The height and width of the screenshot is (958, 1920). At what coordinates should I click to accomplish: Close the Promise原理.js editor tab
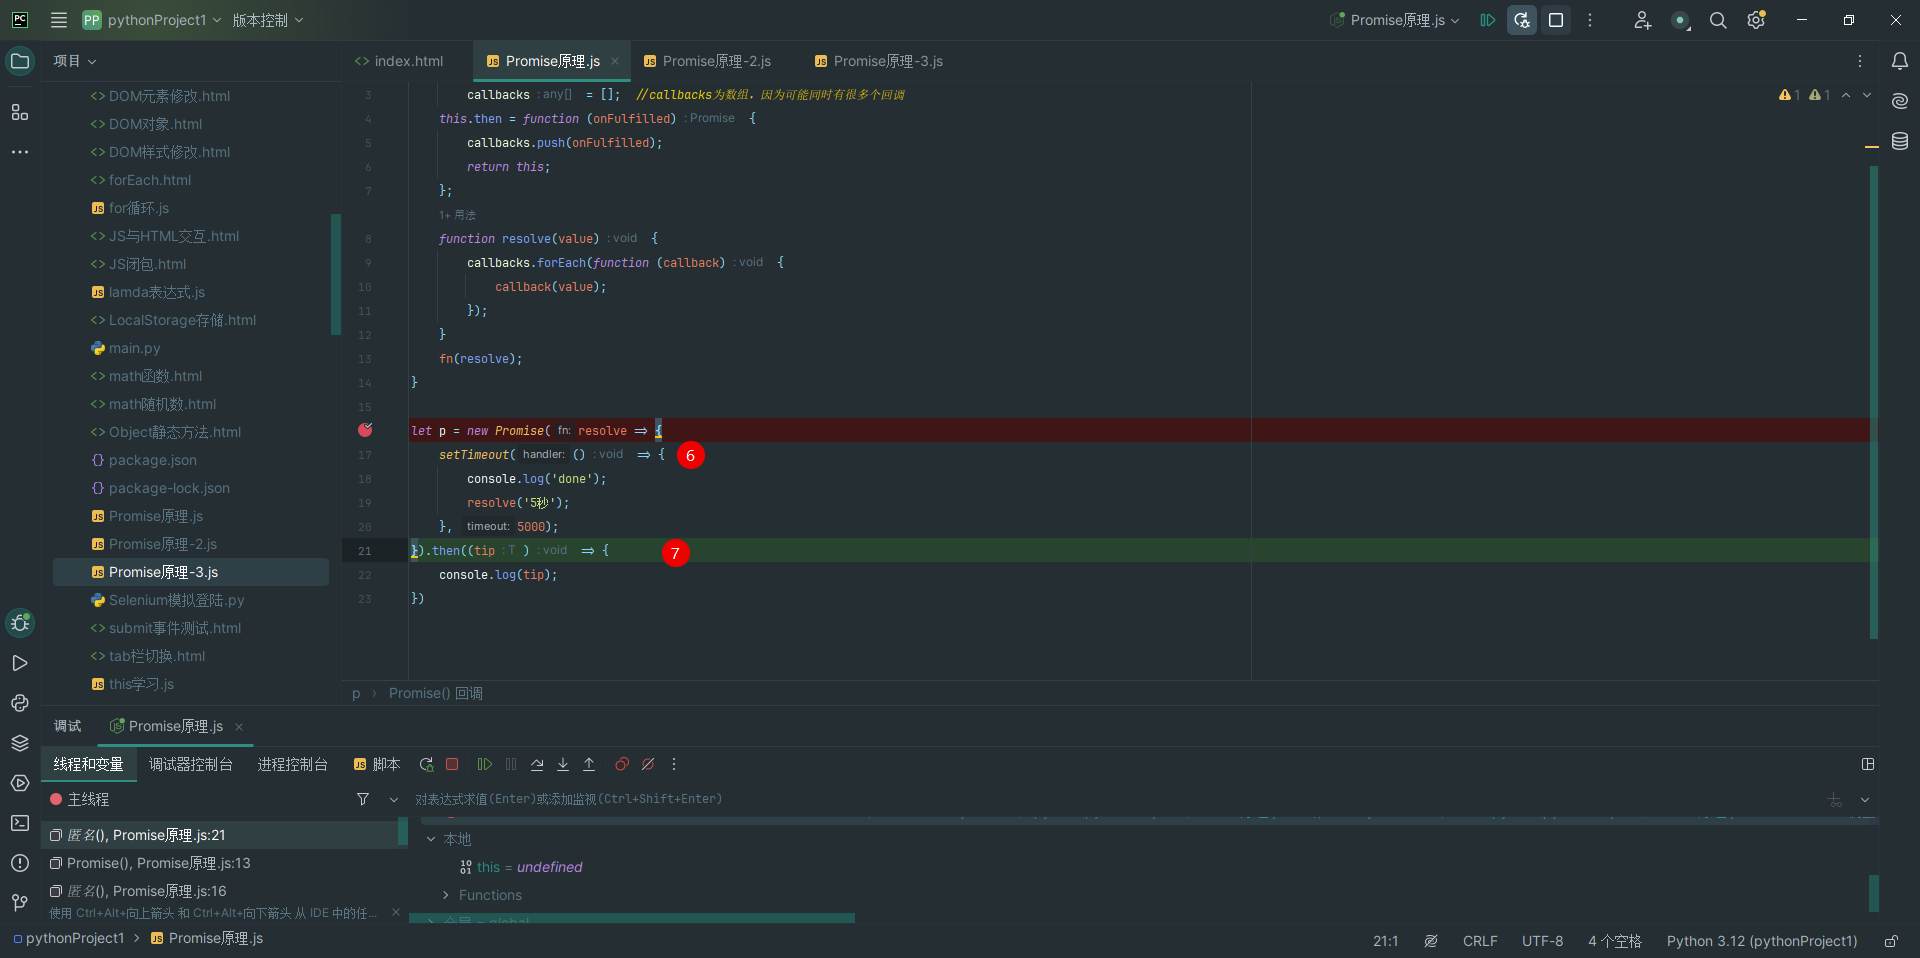pos(615,61)
